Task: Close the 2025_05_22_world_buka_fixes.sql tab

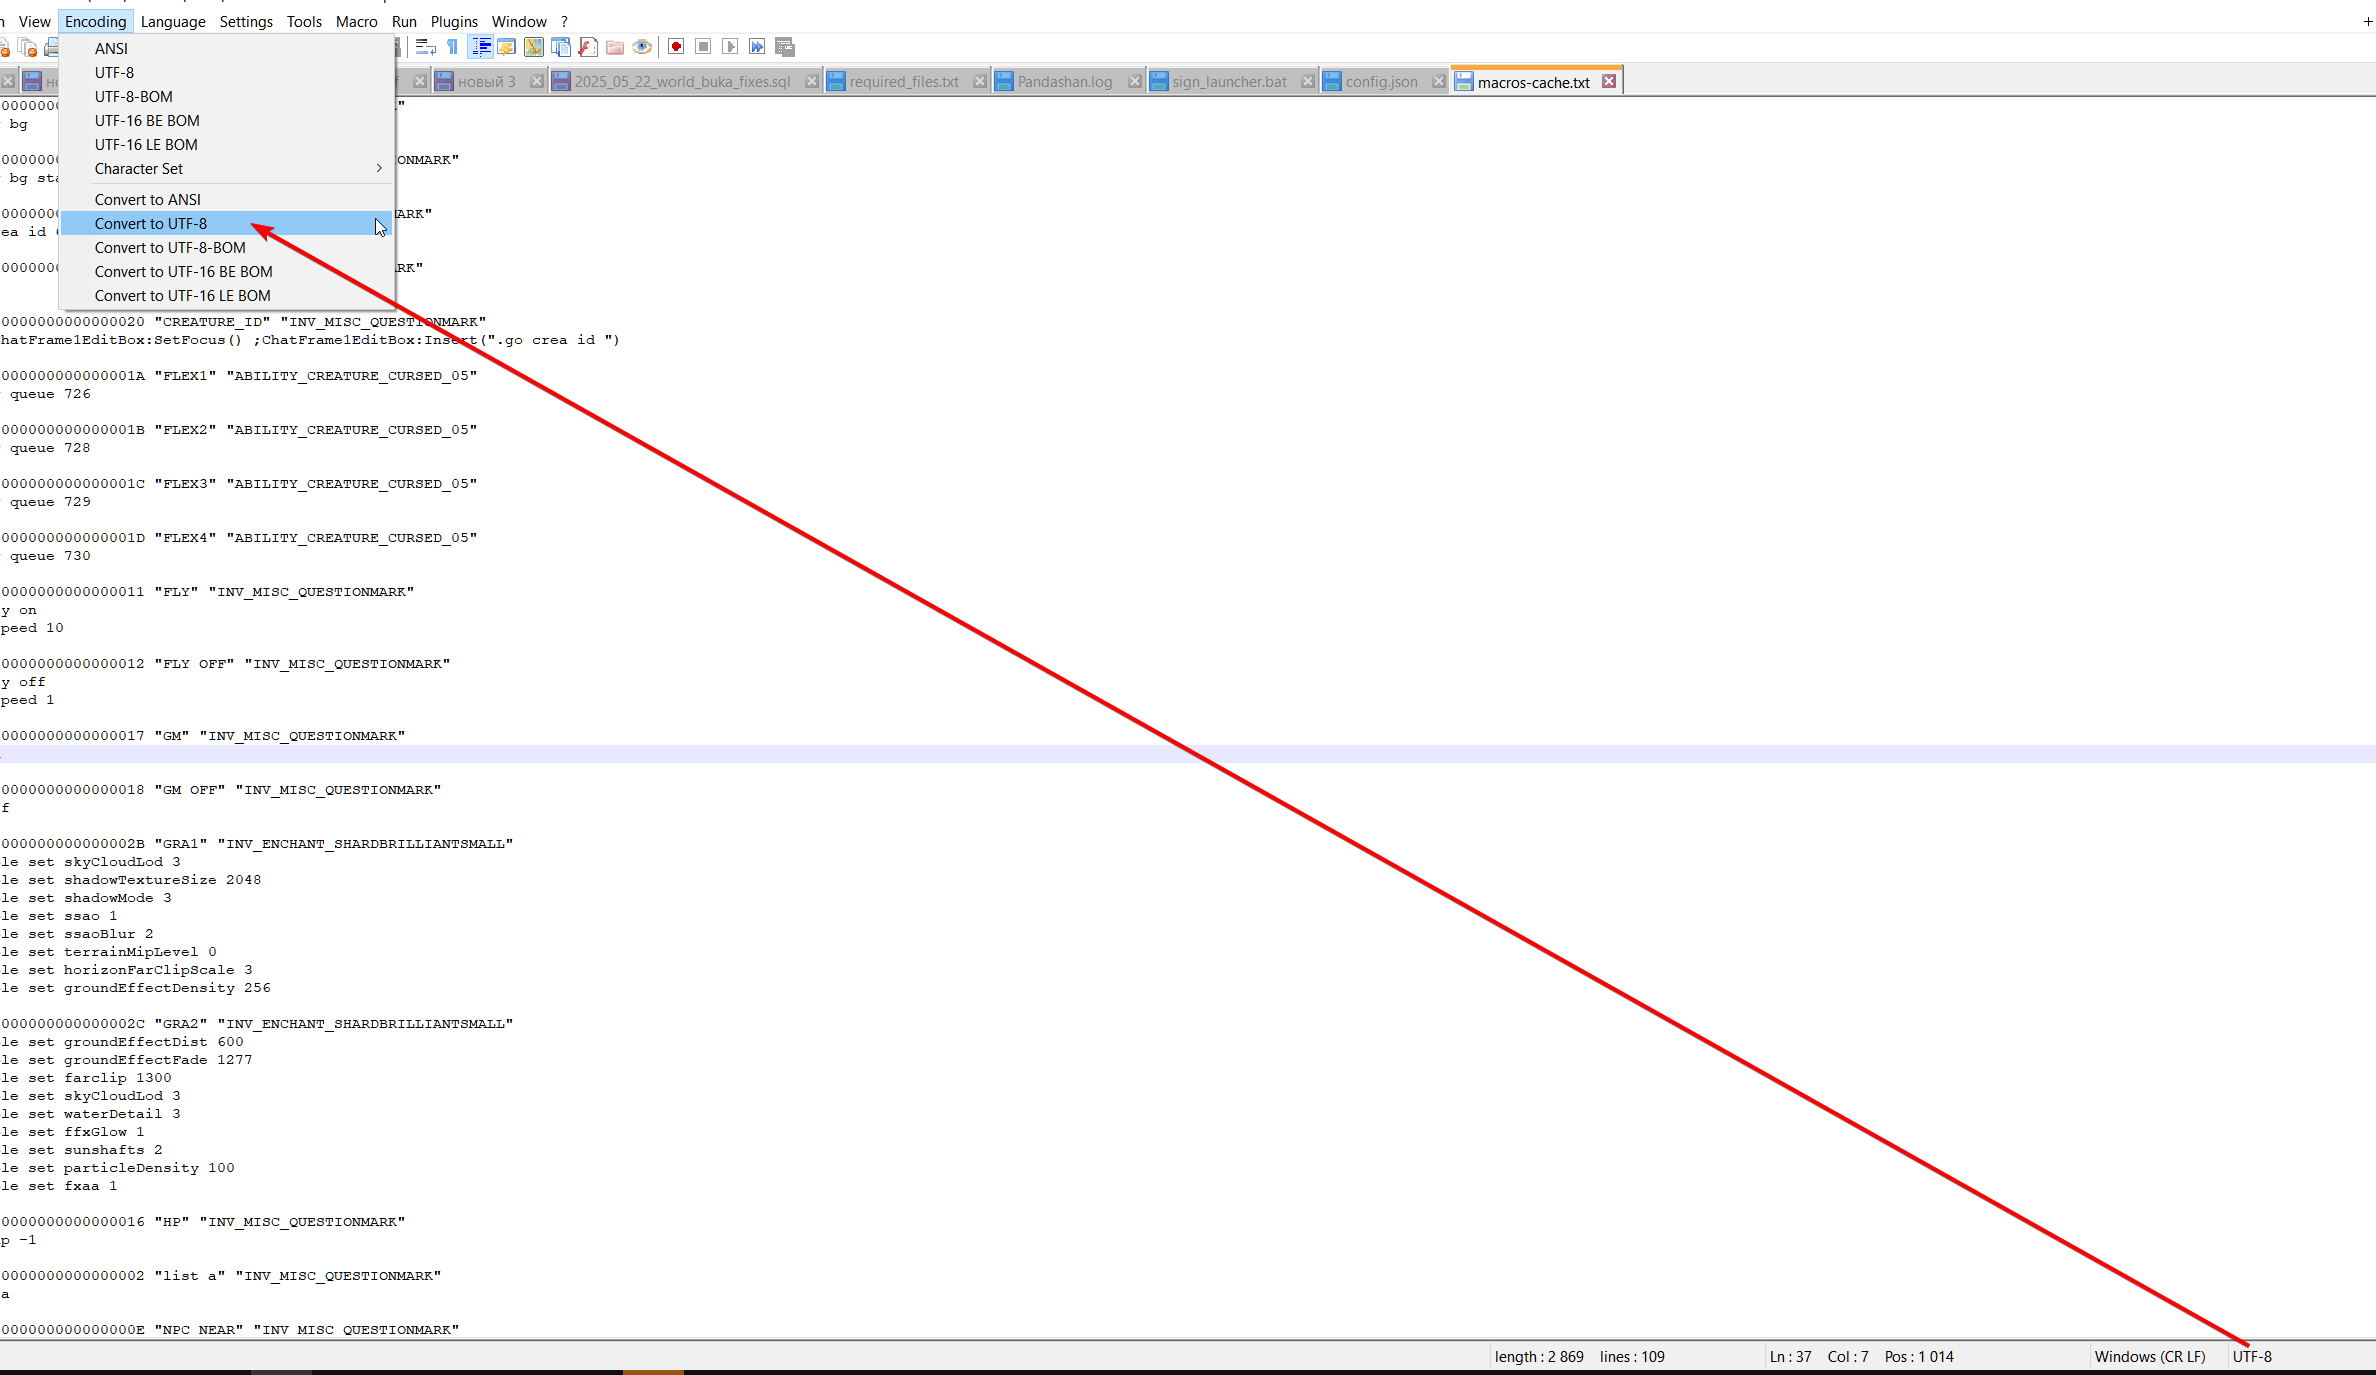Action: (811, 81)
